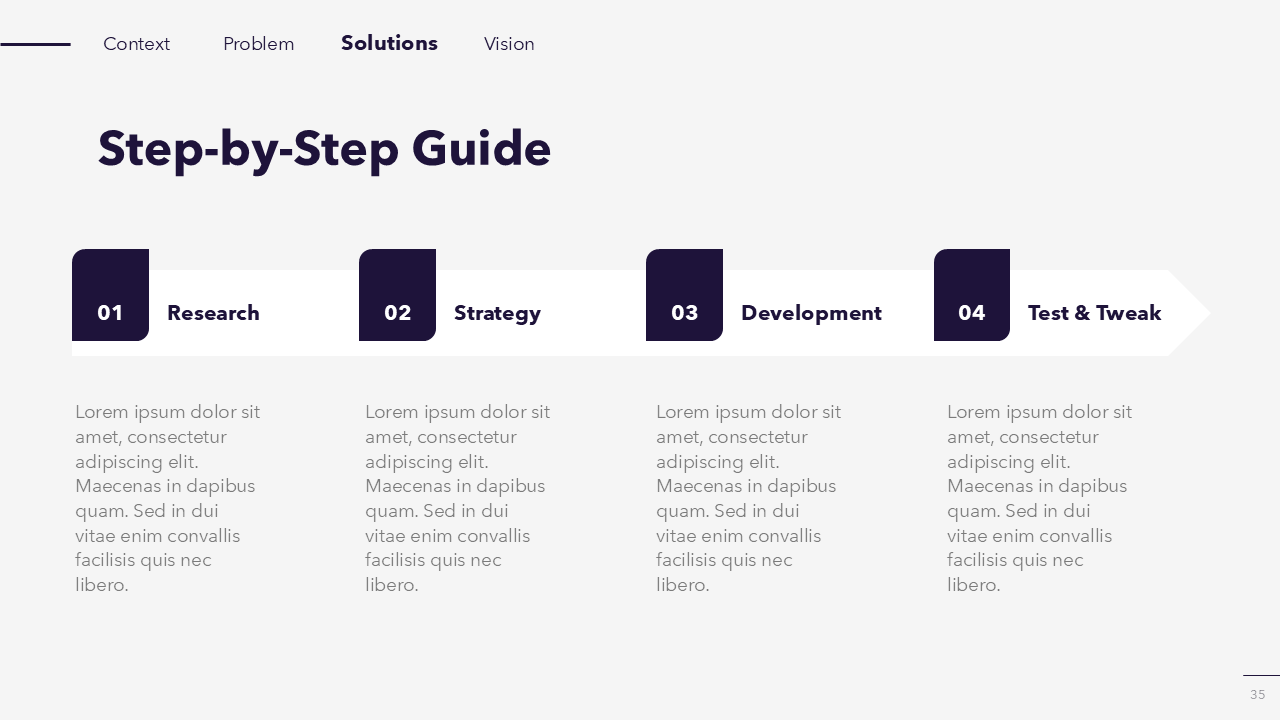
Task: Select the 01 step number box
Action: 110,296
